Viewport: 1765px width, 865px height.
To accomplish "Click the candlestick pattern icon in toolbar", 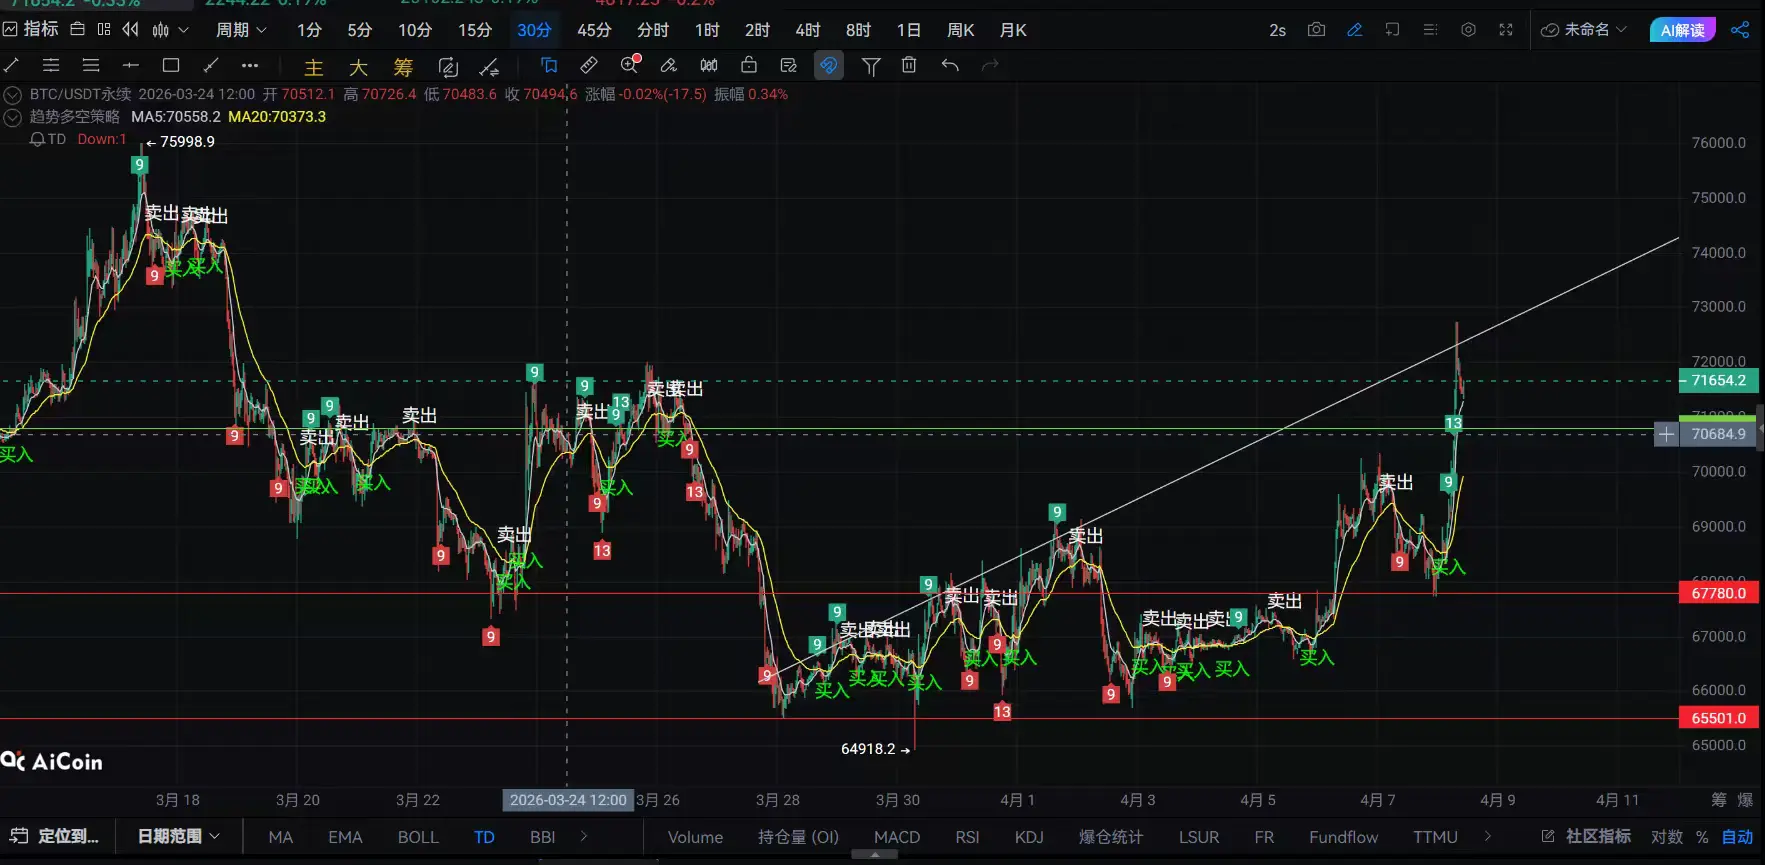I will pyautogui.click(x=709, y=66).
